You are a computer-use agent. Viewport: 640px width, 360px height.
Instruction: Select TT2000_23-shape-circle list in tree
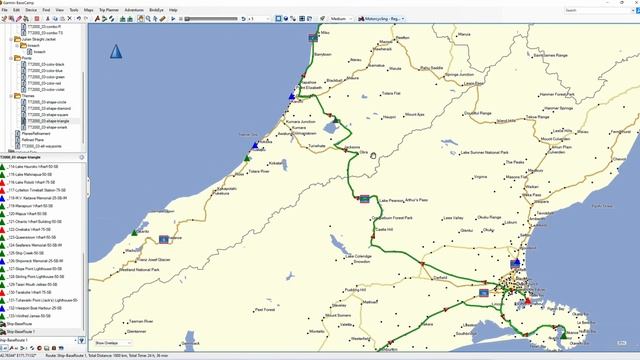[47, 102]
